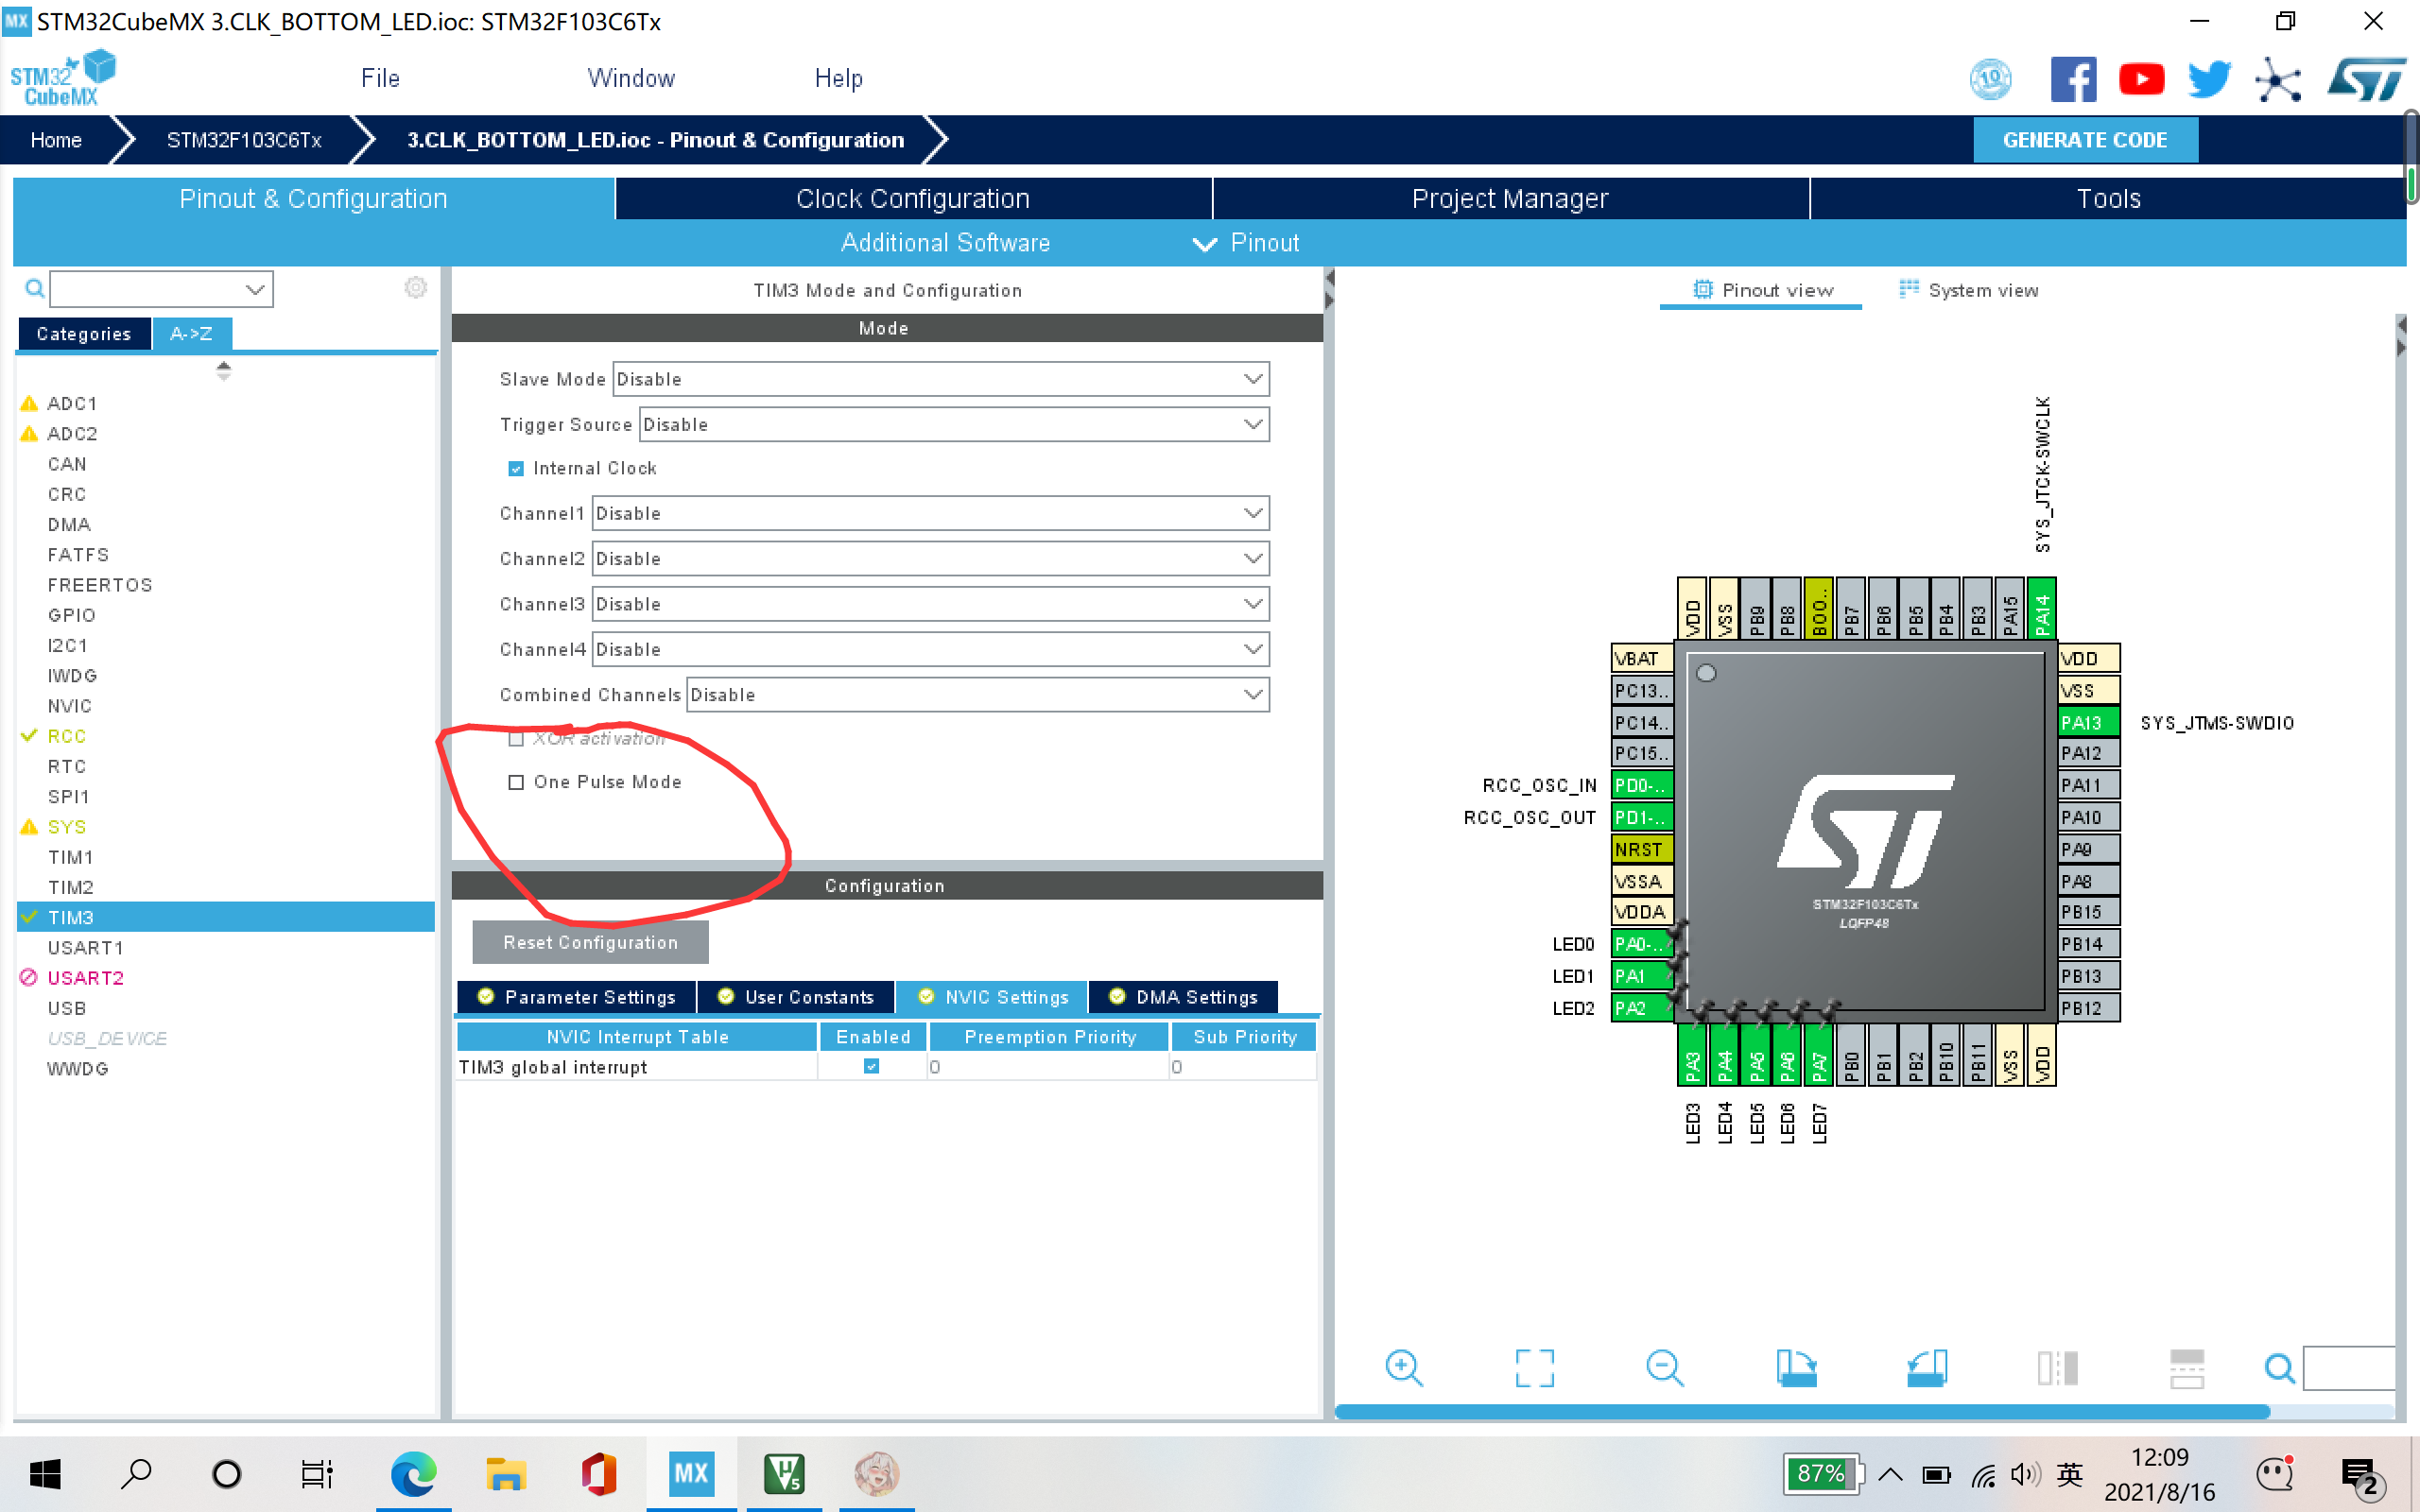Zoom in on the pinout view
This screenshot has width=2420, height=1512.
click(x=1404, y=1369)
